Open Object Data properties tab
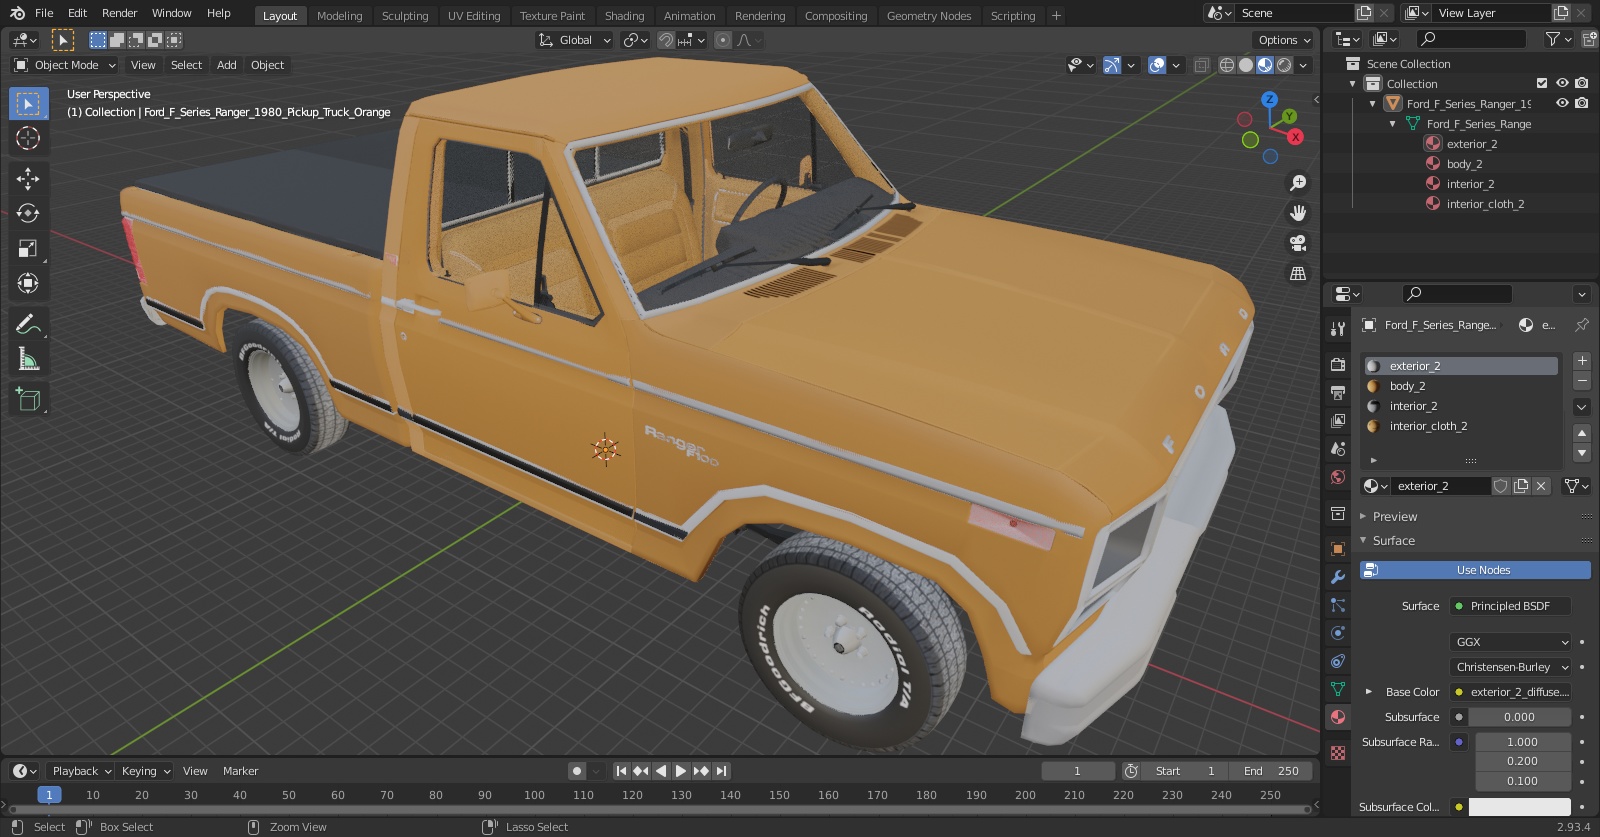 tap(1338, 689)
